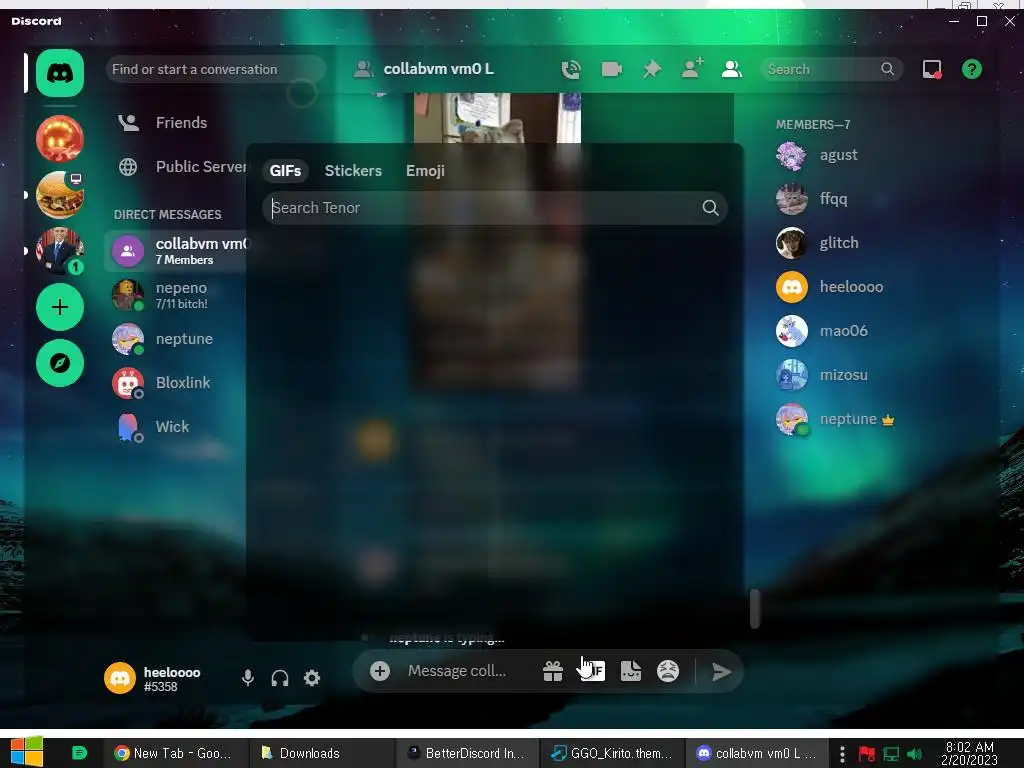Switch to the Emoji tab
The image size is (1024, 768).
(x=425, y=170)
